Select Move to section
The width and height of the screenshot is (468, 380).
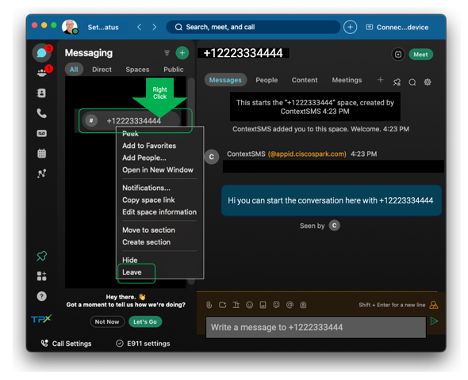(x=149, y=230)
